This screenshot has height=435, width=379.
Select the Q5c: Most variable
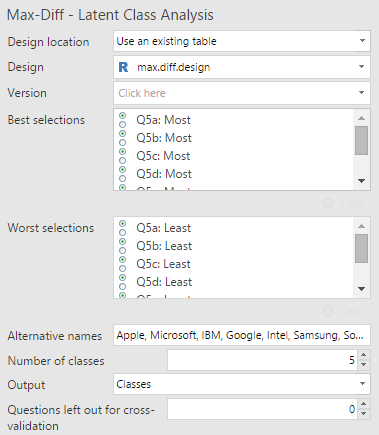point(163,156)
